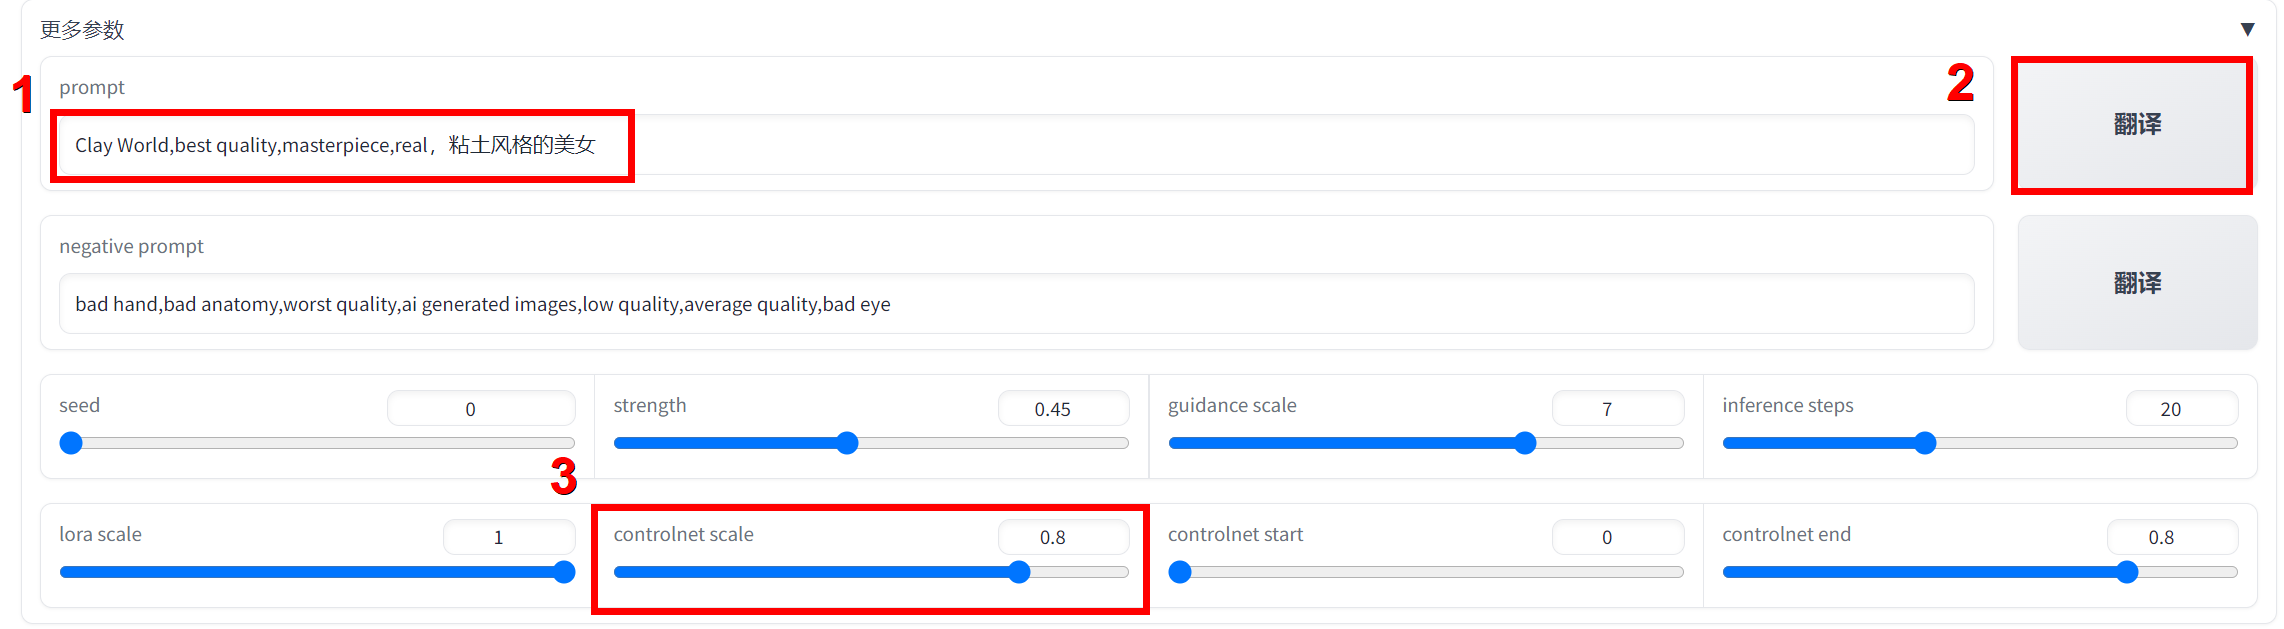Click the seed number box
This screenshot has width=2284, height=629.
tap(480, 409)
